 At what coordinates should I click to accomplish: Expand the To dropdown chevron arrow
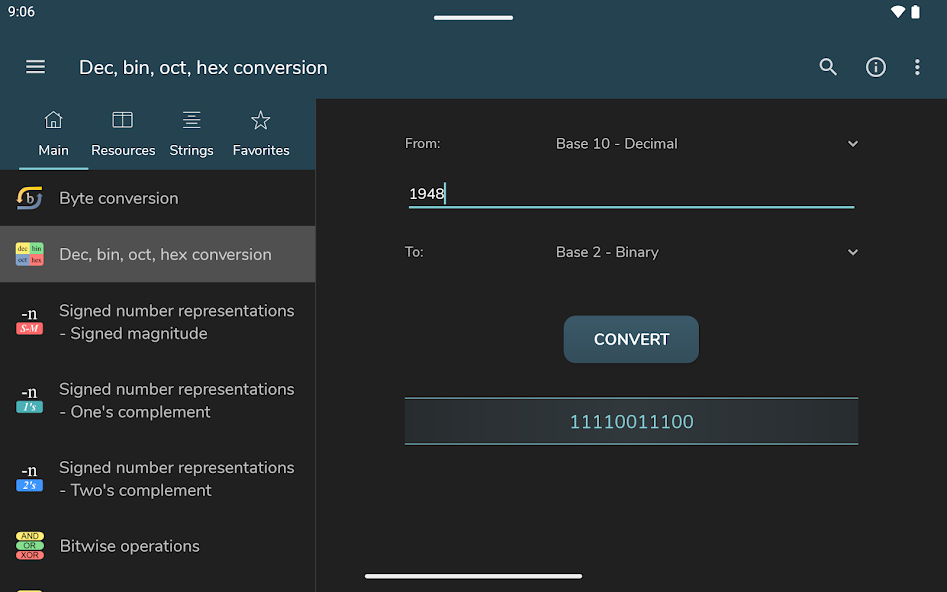[853, 252]
